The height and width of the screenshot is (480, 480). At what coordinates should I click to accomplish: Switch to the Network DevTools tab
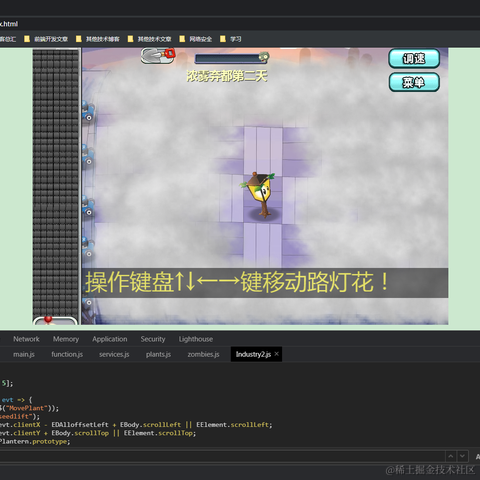pyautogui.click(x=26, y=339)
